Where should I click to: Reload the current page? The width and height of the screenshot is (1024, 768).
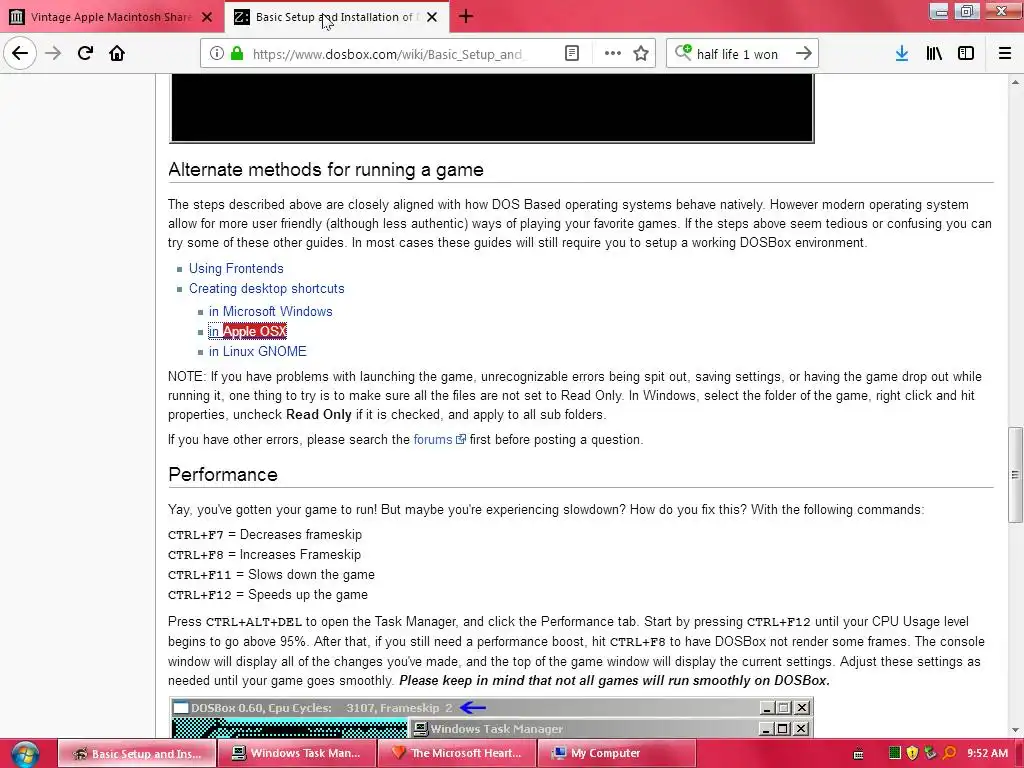pyautogui.click(x=85, y=54)
